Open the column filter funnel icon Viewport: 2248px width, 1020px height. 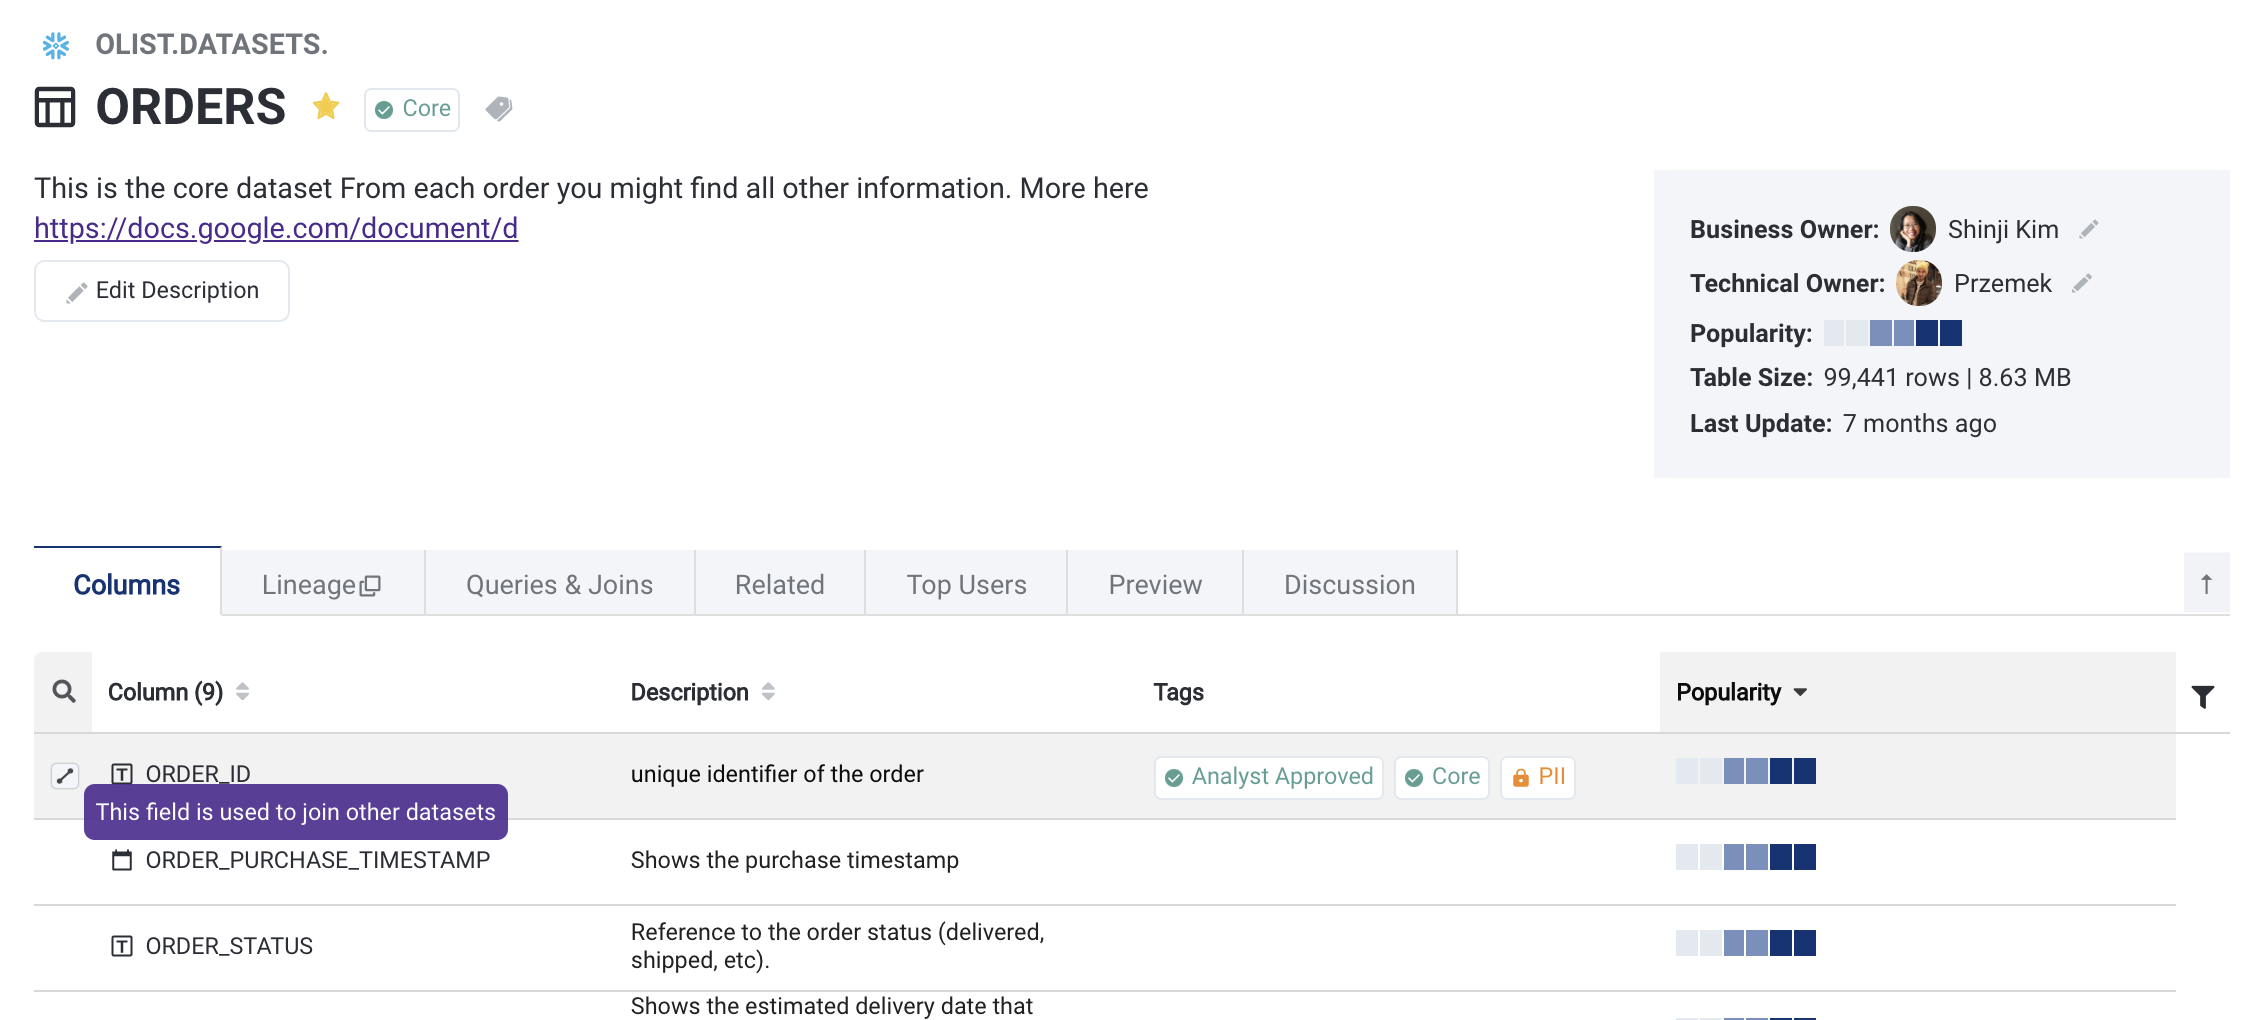pos(2202,696)
